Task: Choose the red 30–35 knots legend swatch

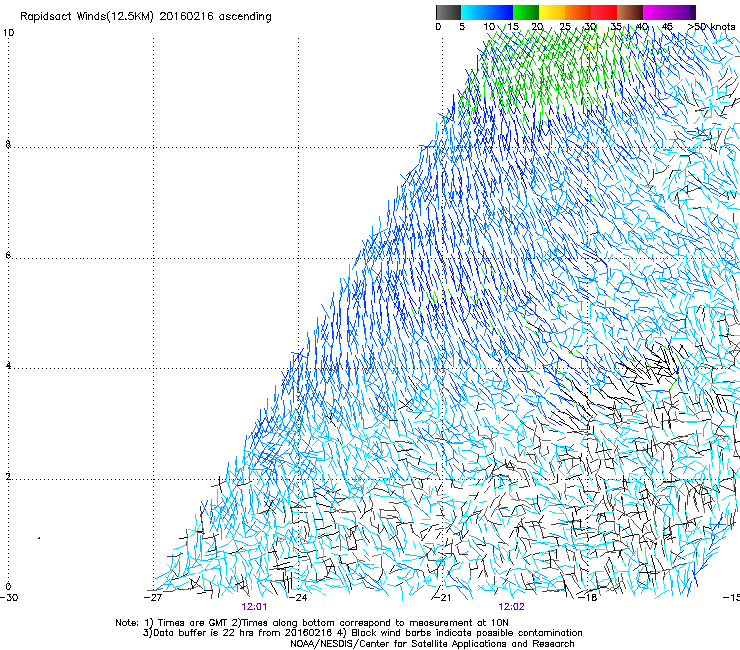Action: [x=604, y=12]
